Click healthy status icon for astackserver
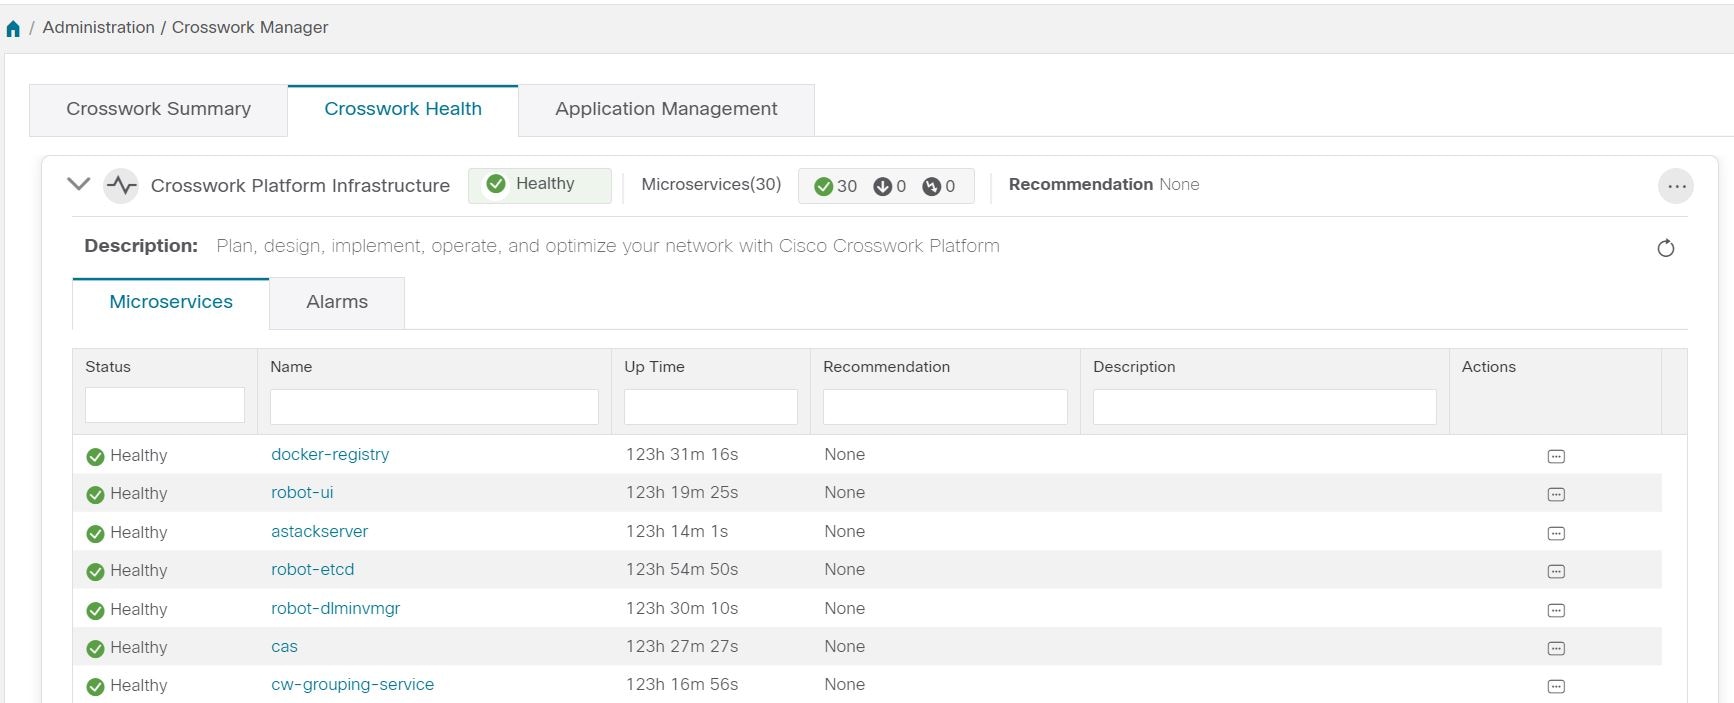This screenshot has height=703, width=1734. tap(95, 534)
